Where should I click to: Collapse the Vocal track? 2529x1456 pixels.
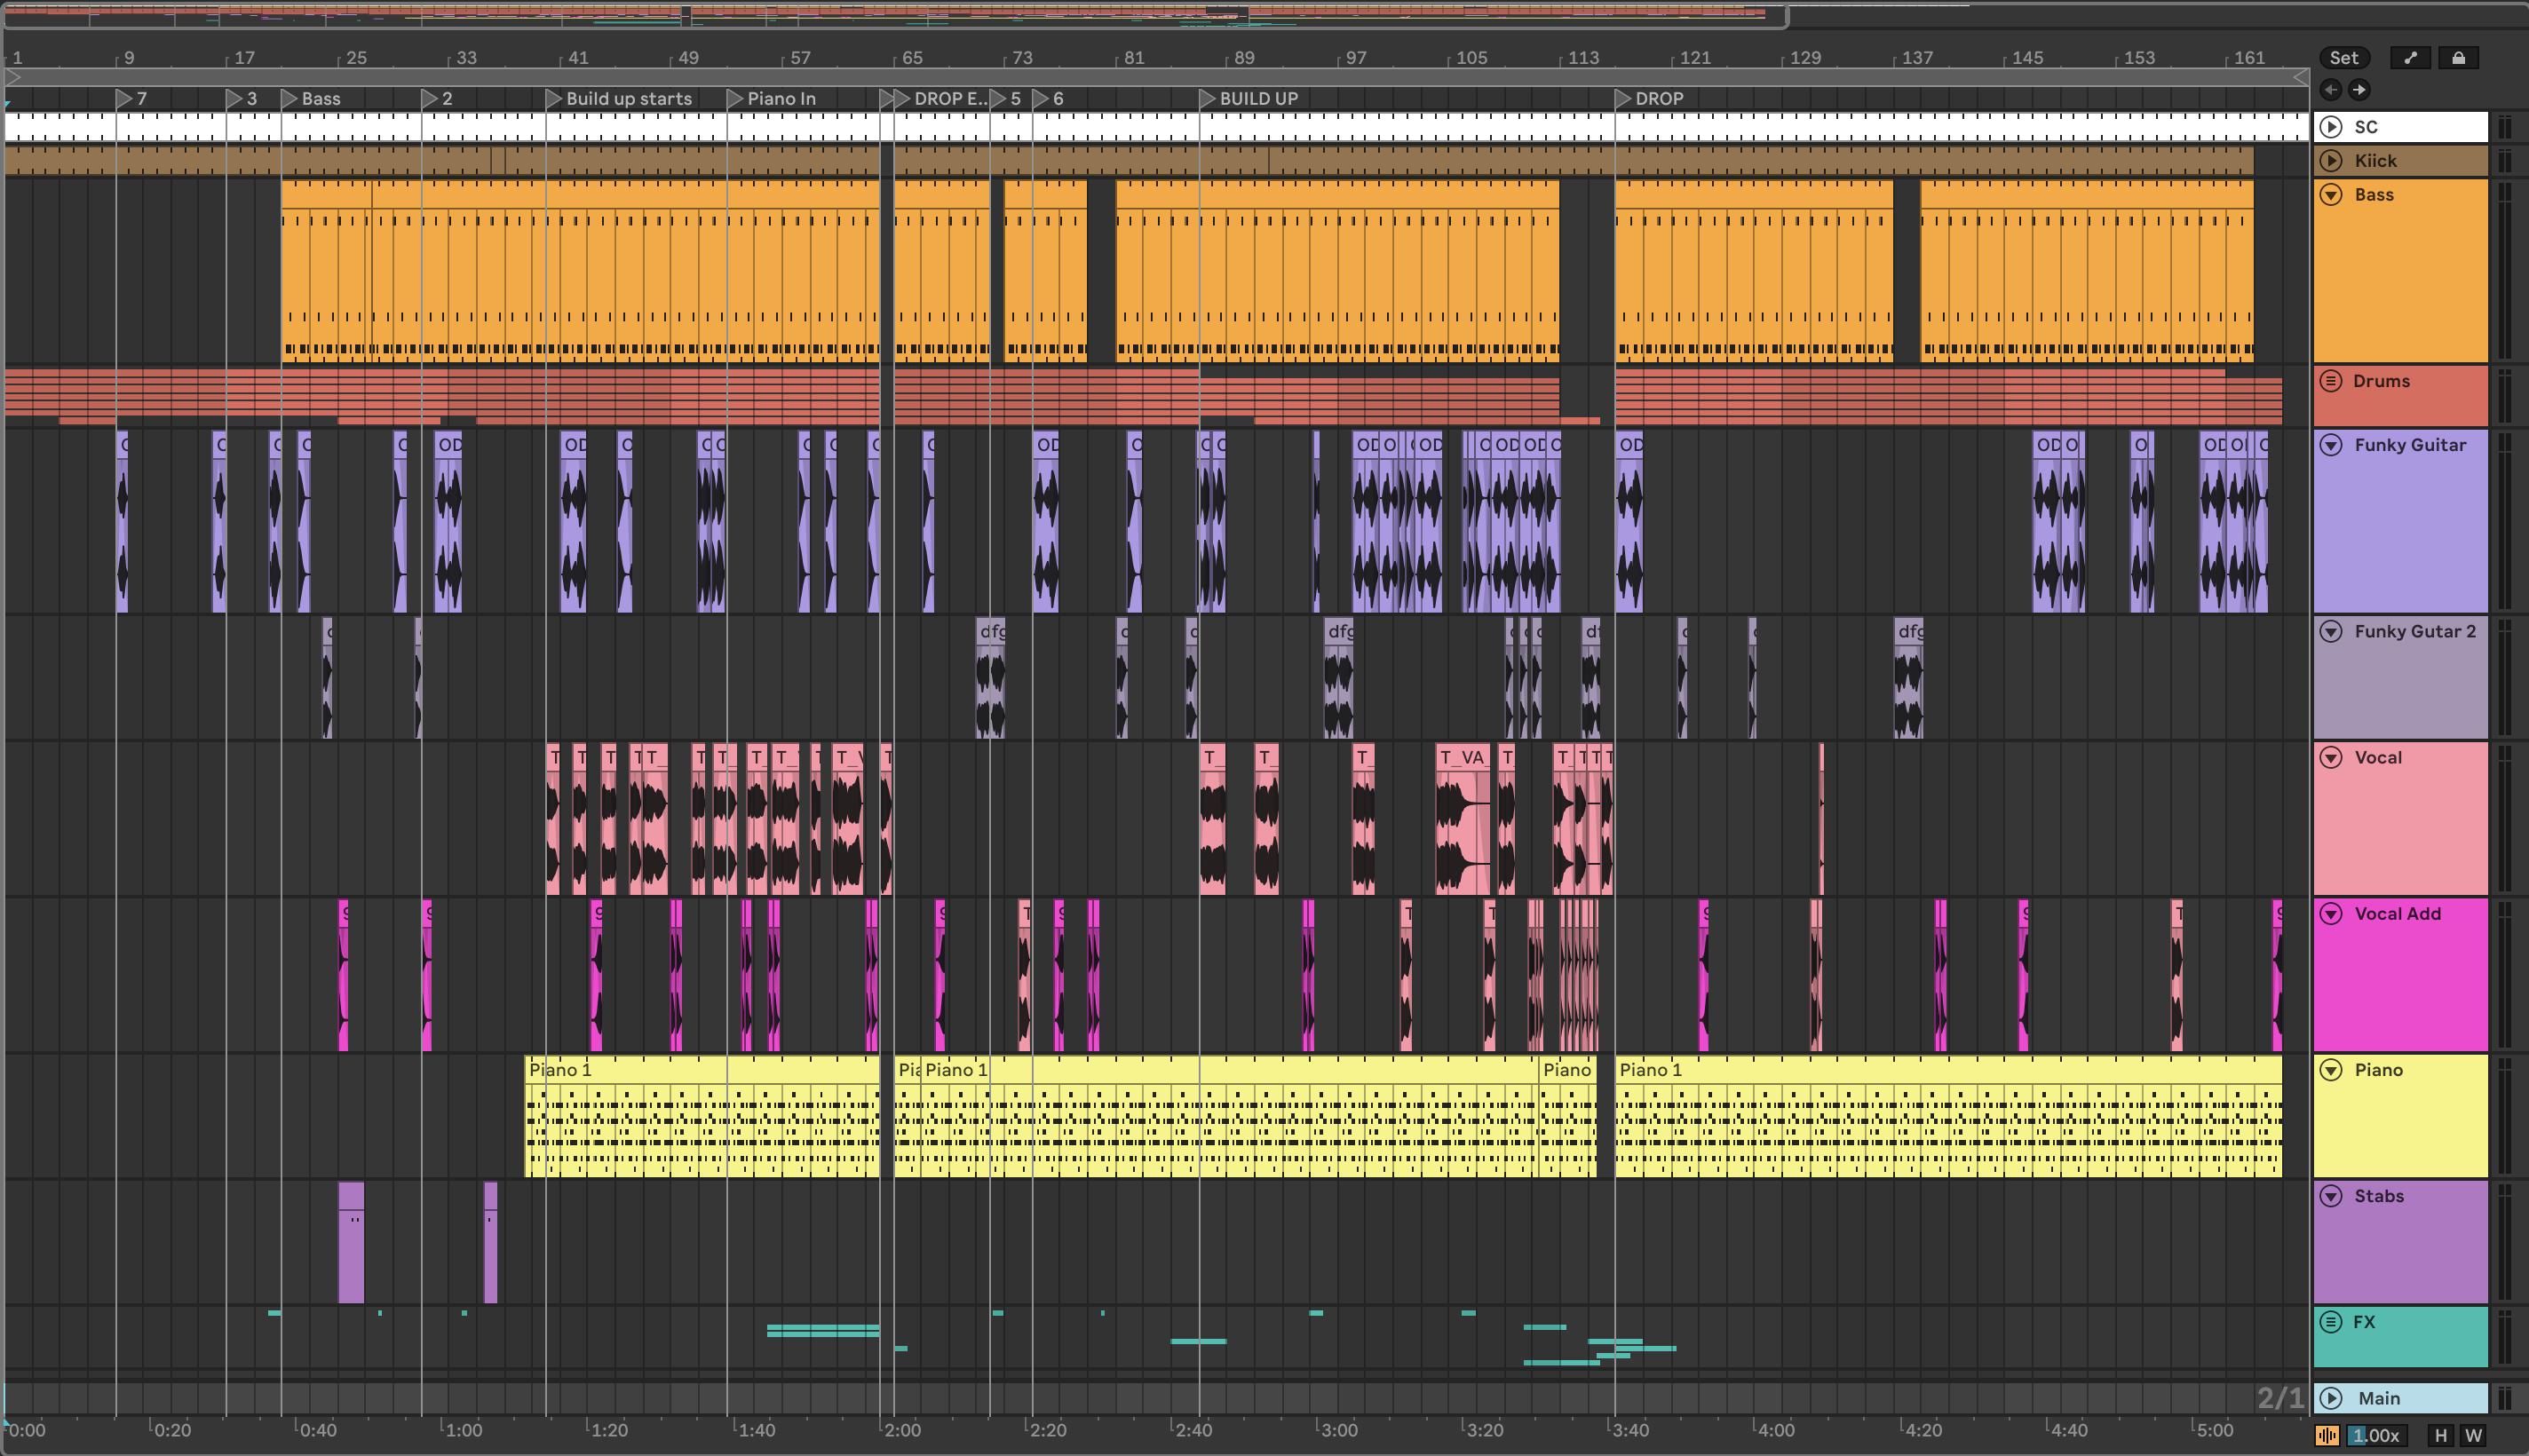[x=2331, y=758]
